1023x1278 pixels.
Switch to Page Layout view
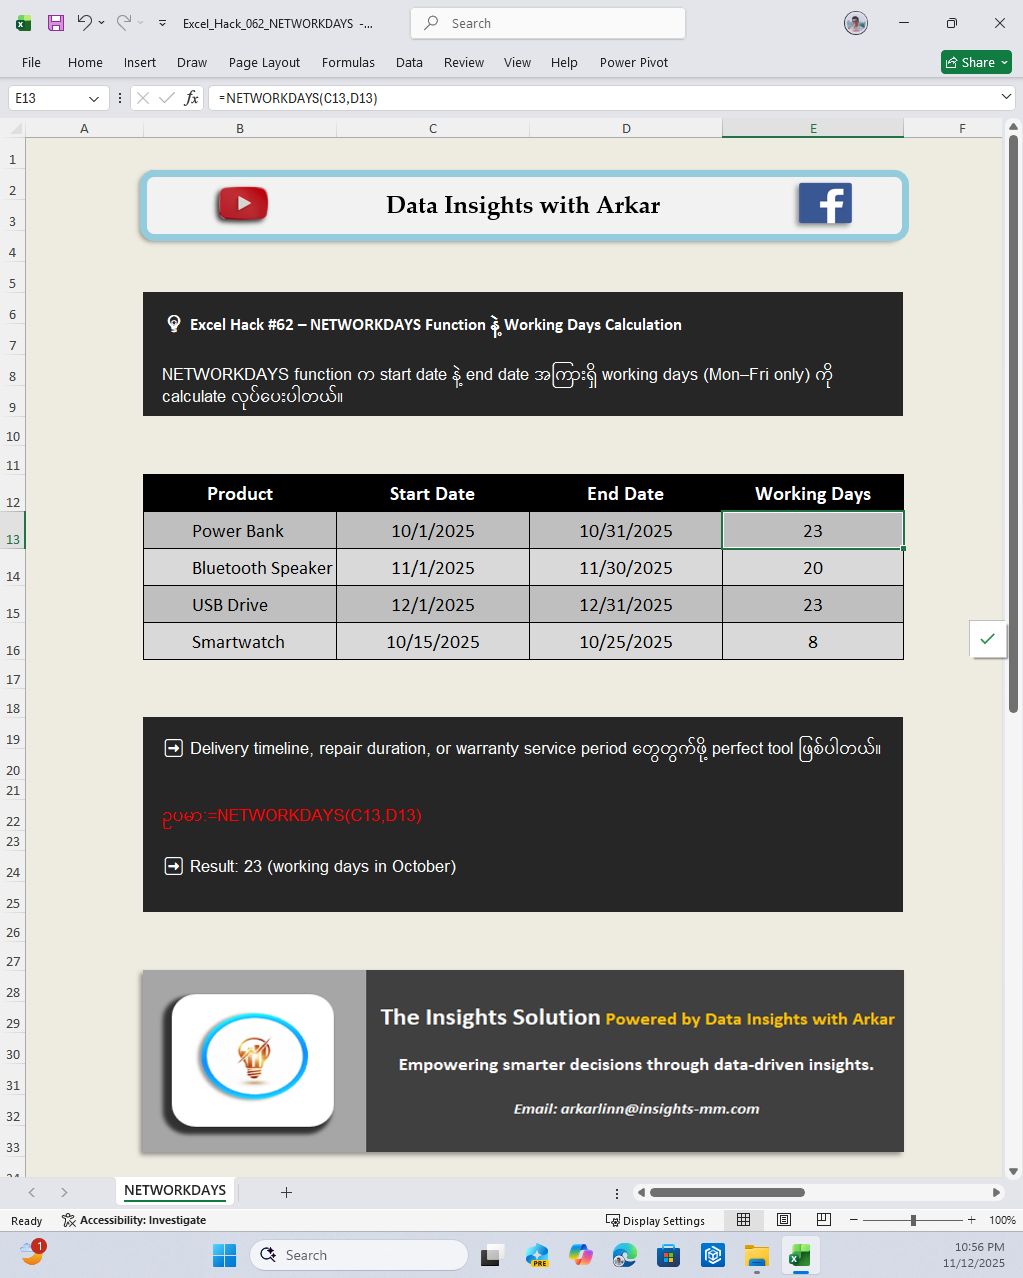(784, 1220)
